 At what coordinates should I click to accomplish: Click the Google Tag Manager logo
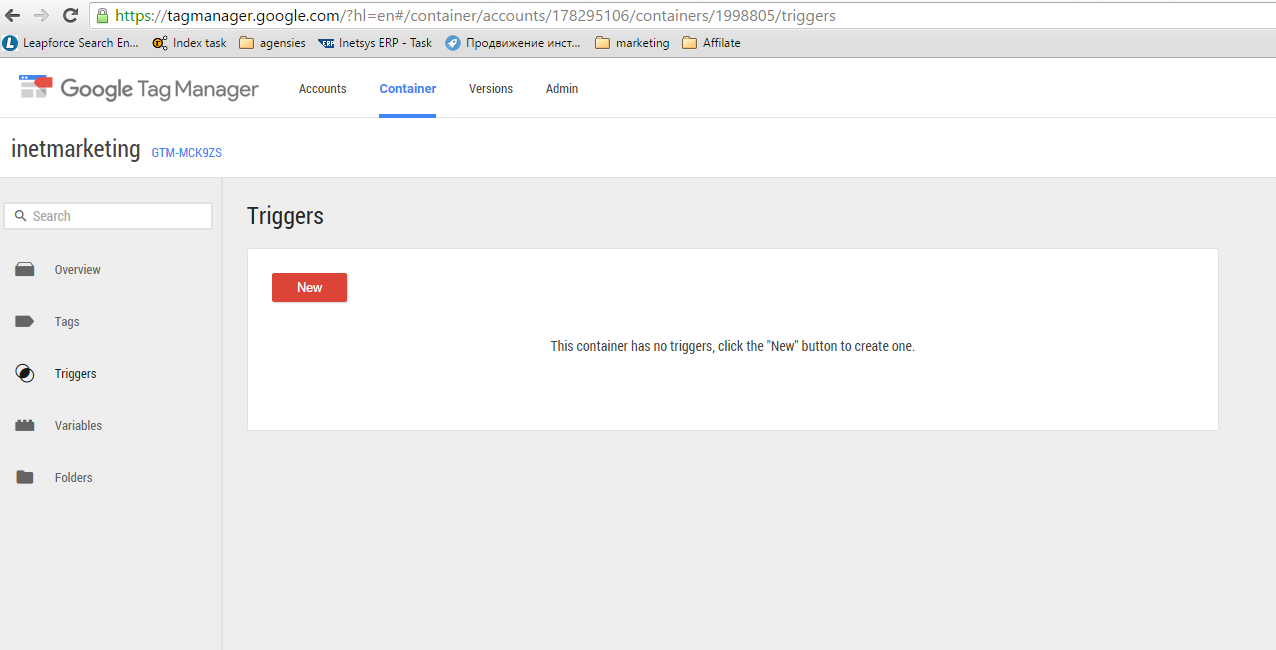pyautogui.click(x=139, y=88)
